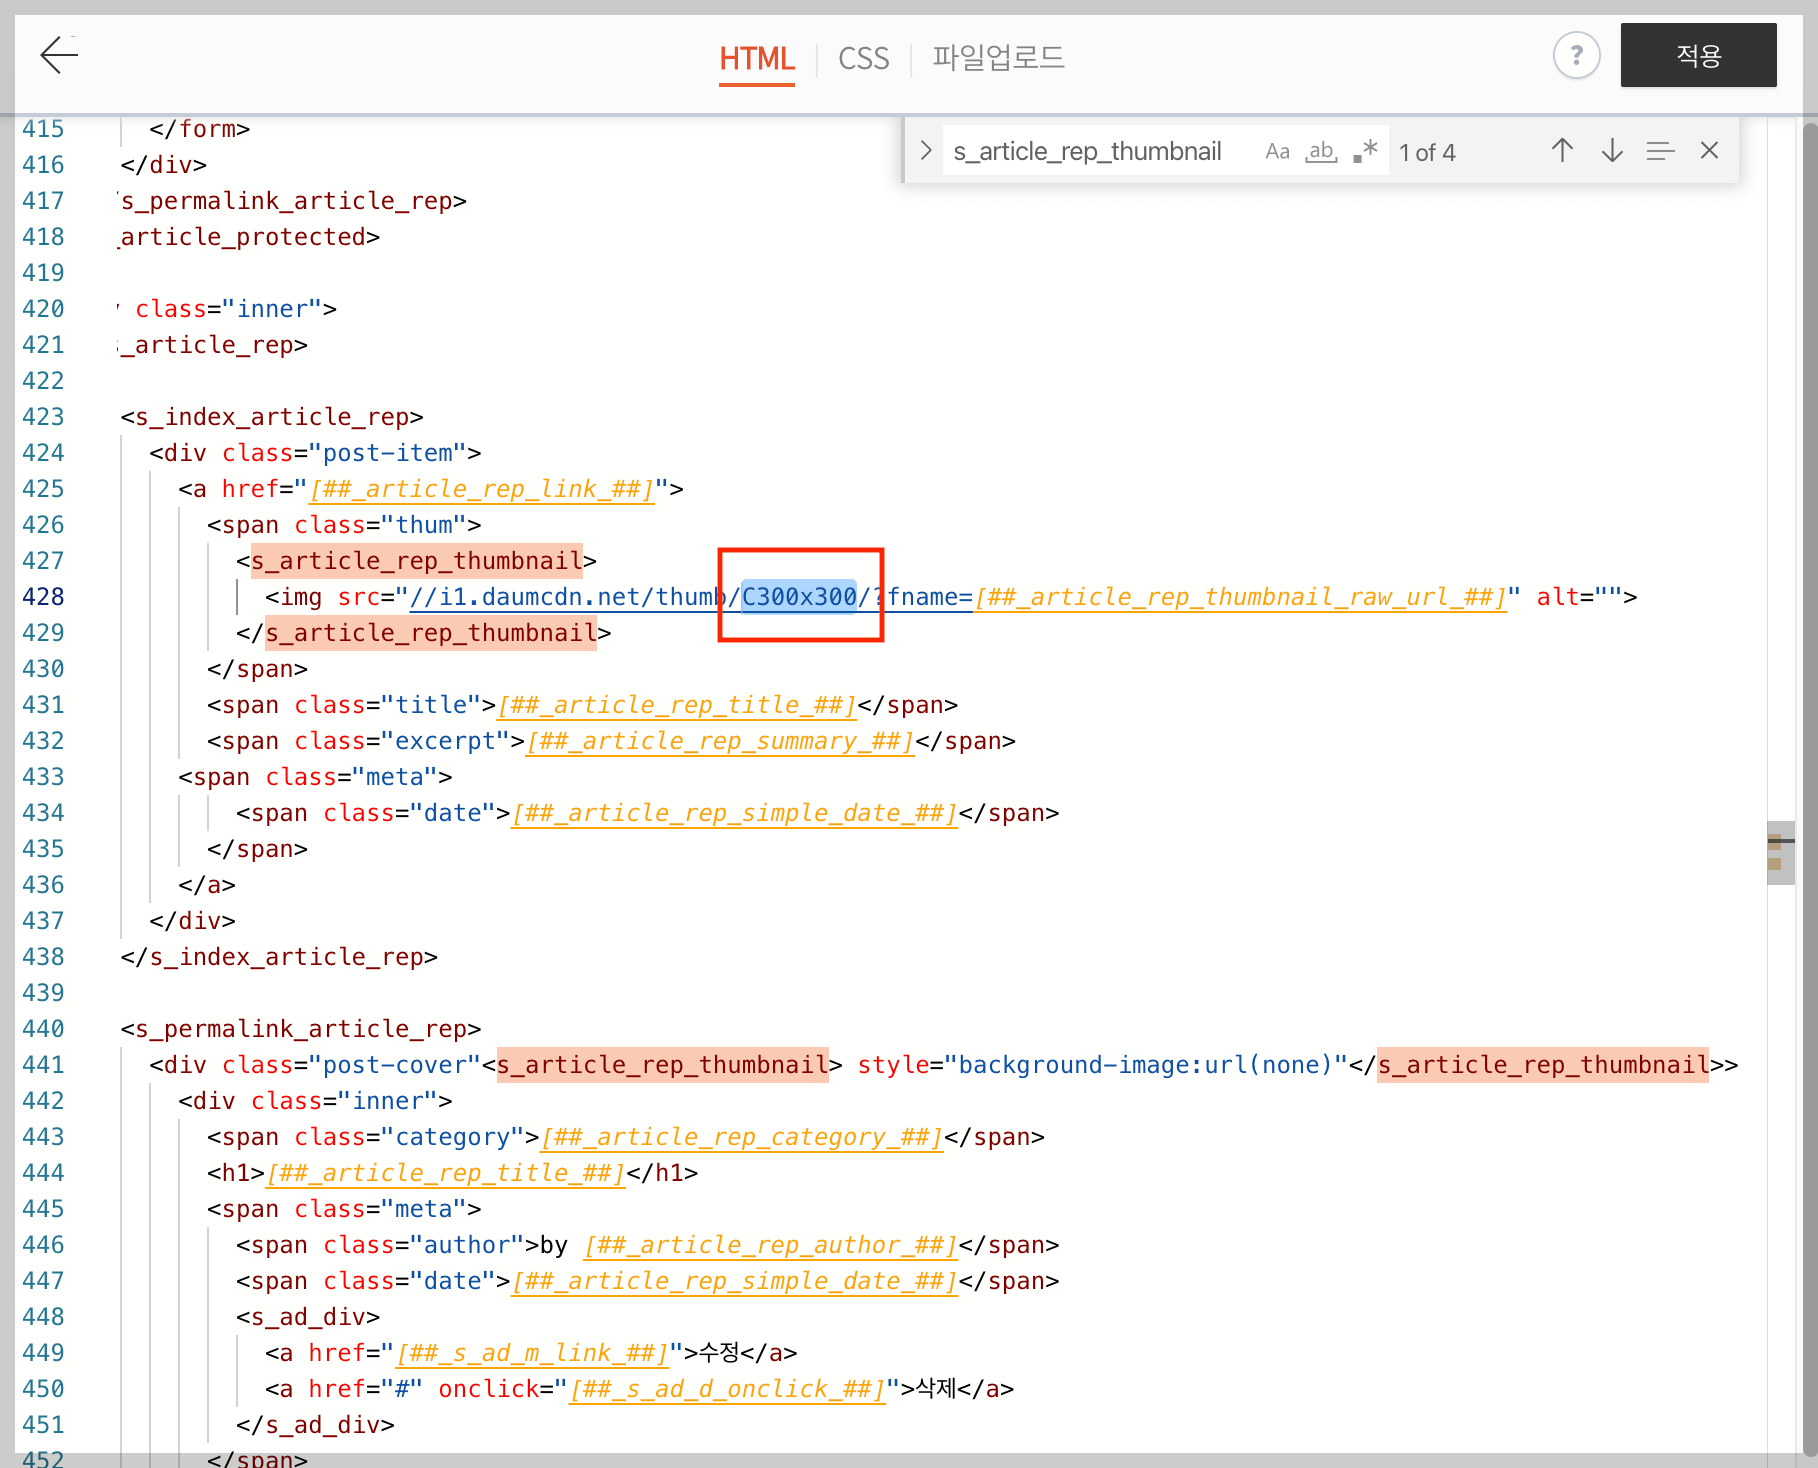Image resolution: width=1818 pixels, height=1468 pixels.
Task: Switch to the CSS tab
Action: point(864,59)
